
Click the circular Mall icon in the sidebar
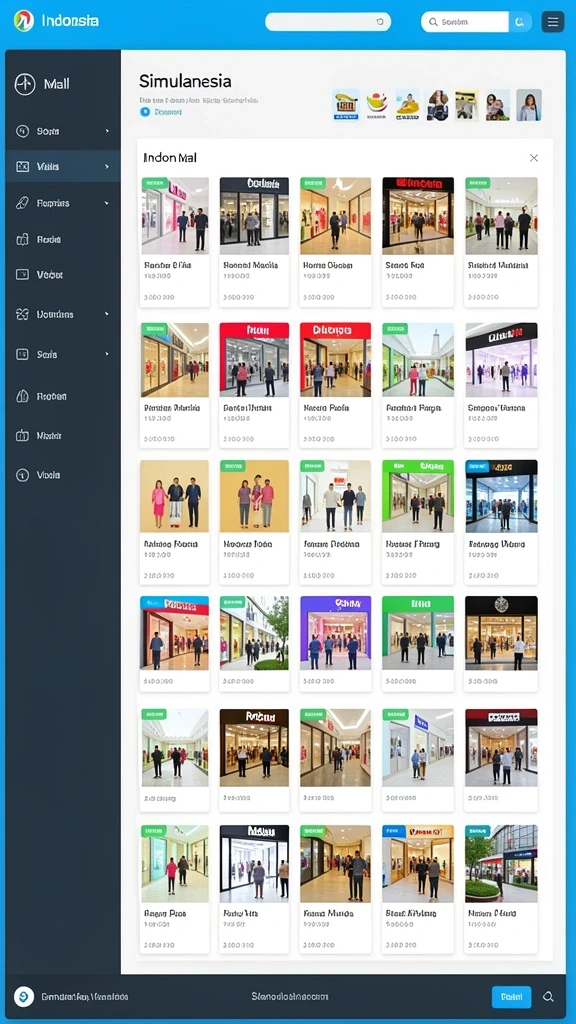click(25, 84)
